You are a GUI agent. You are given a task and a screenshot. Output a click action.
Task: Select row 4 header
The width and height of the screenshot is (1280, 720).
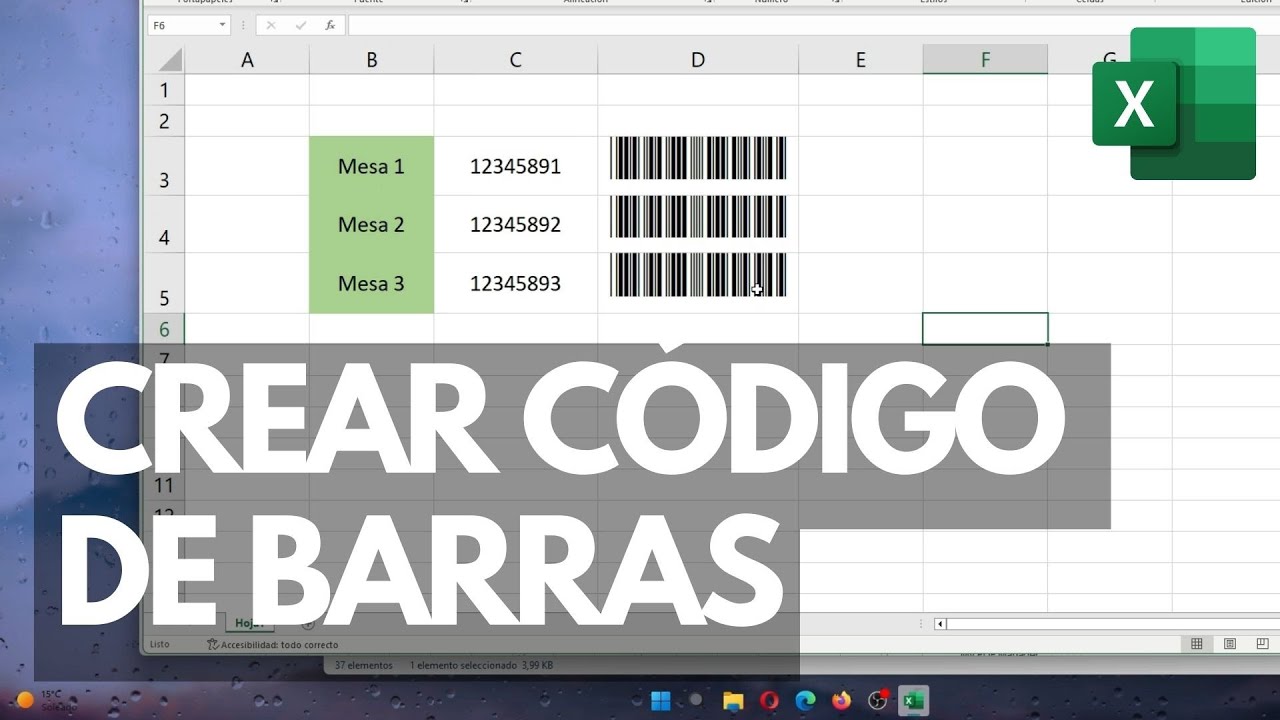click(x=165, y=224)
